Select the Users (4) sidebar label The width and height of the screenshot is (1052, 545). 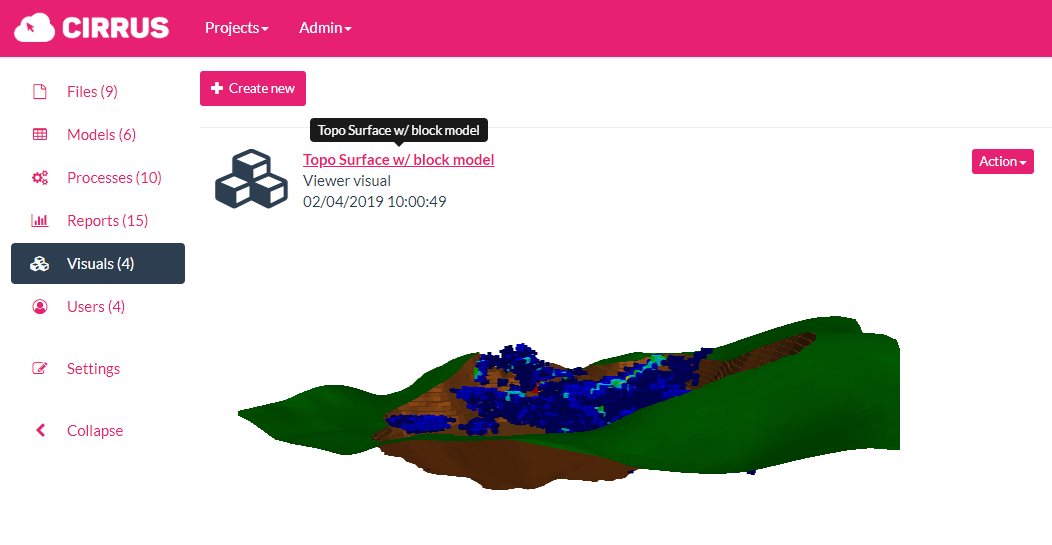point(96,307)
